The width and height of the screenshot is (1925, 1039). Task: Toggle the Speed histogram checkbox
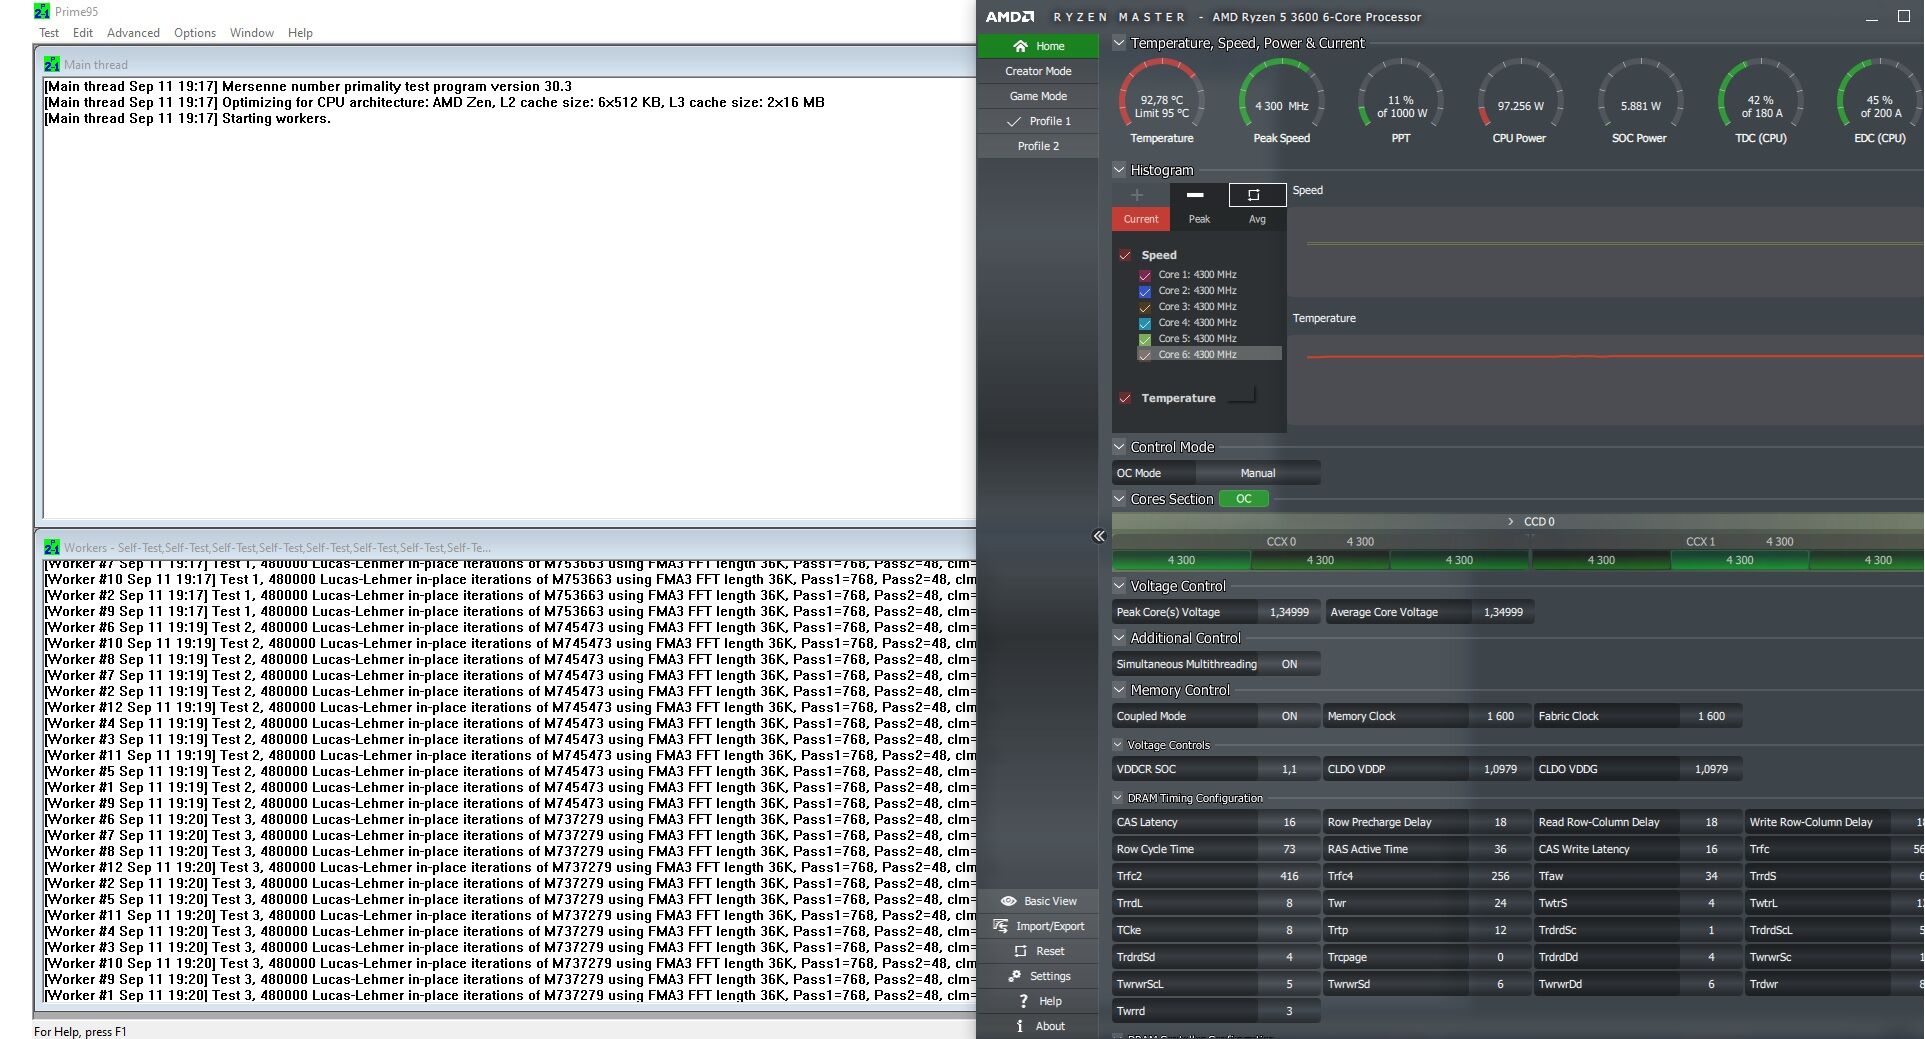coord(1125,255)
